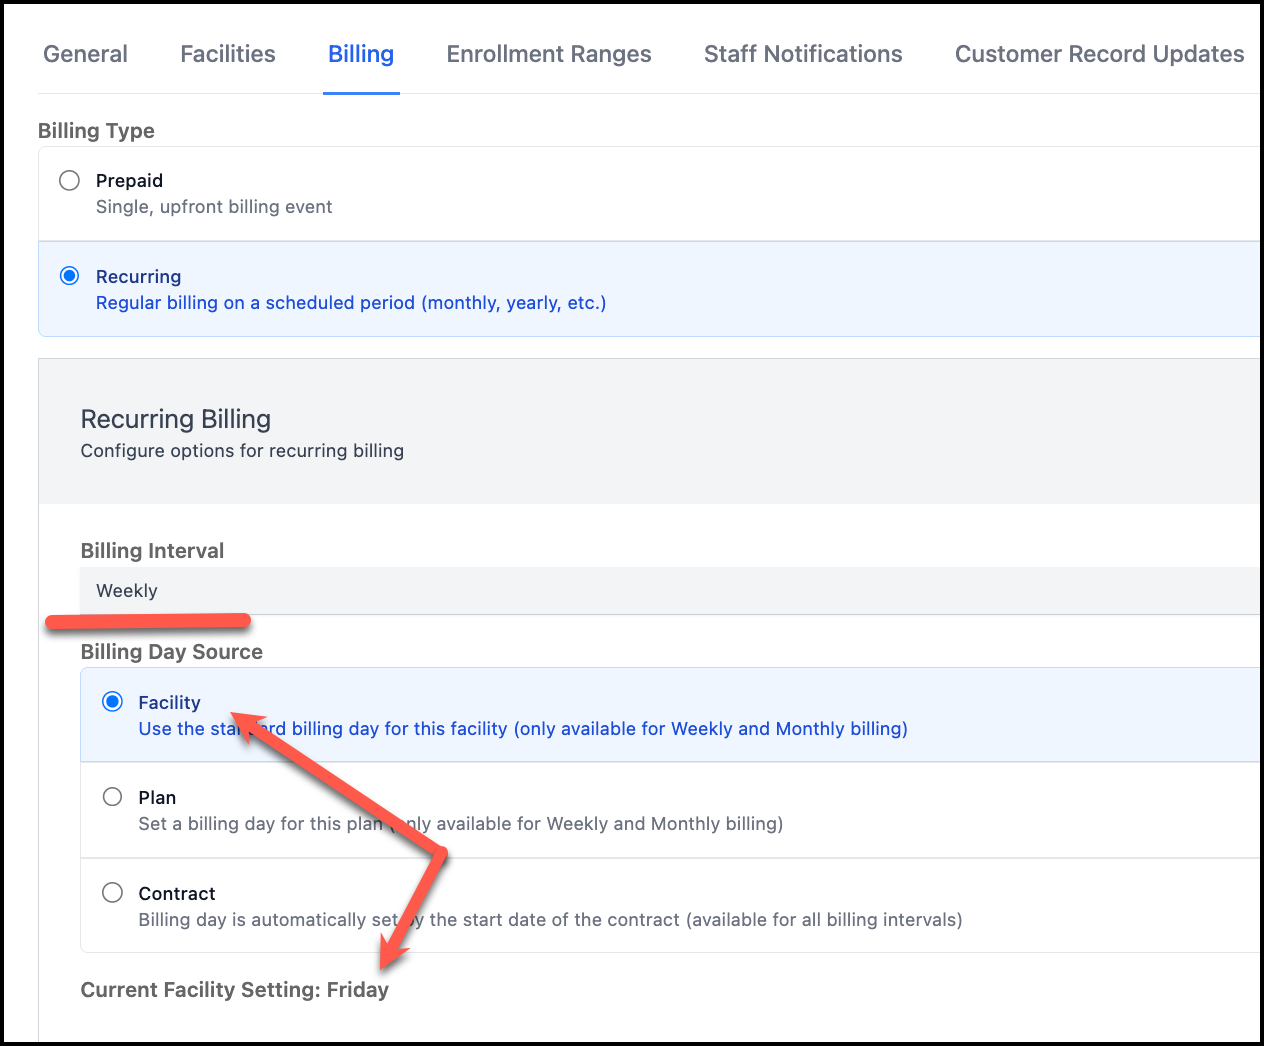Select the Prepaid billing type radio button
1264x1046 pixels.
[x=69, y=181]
